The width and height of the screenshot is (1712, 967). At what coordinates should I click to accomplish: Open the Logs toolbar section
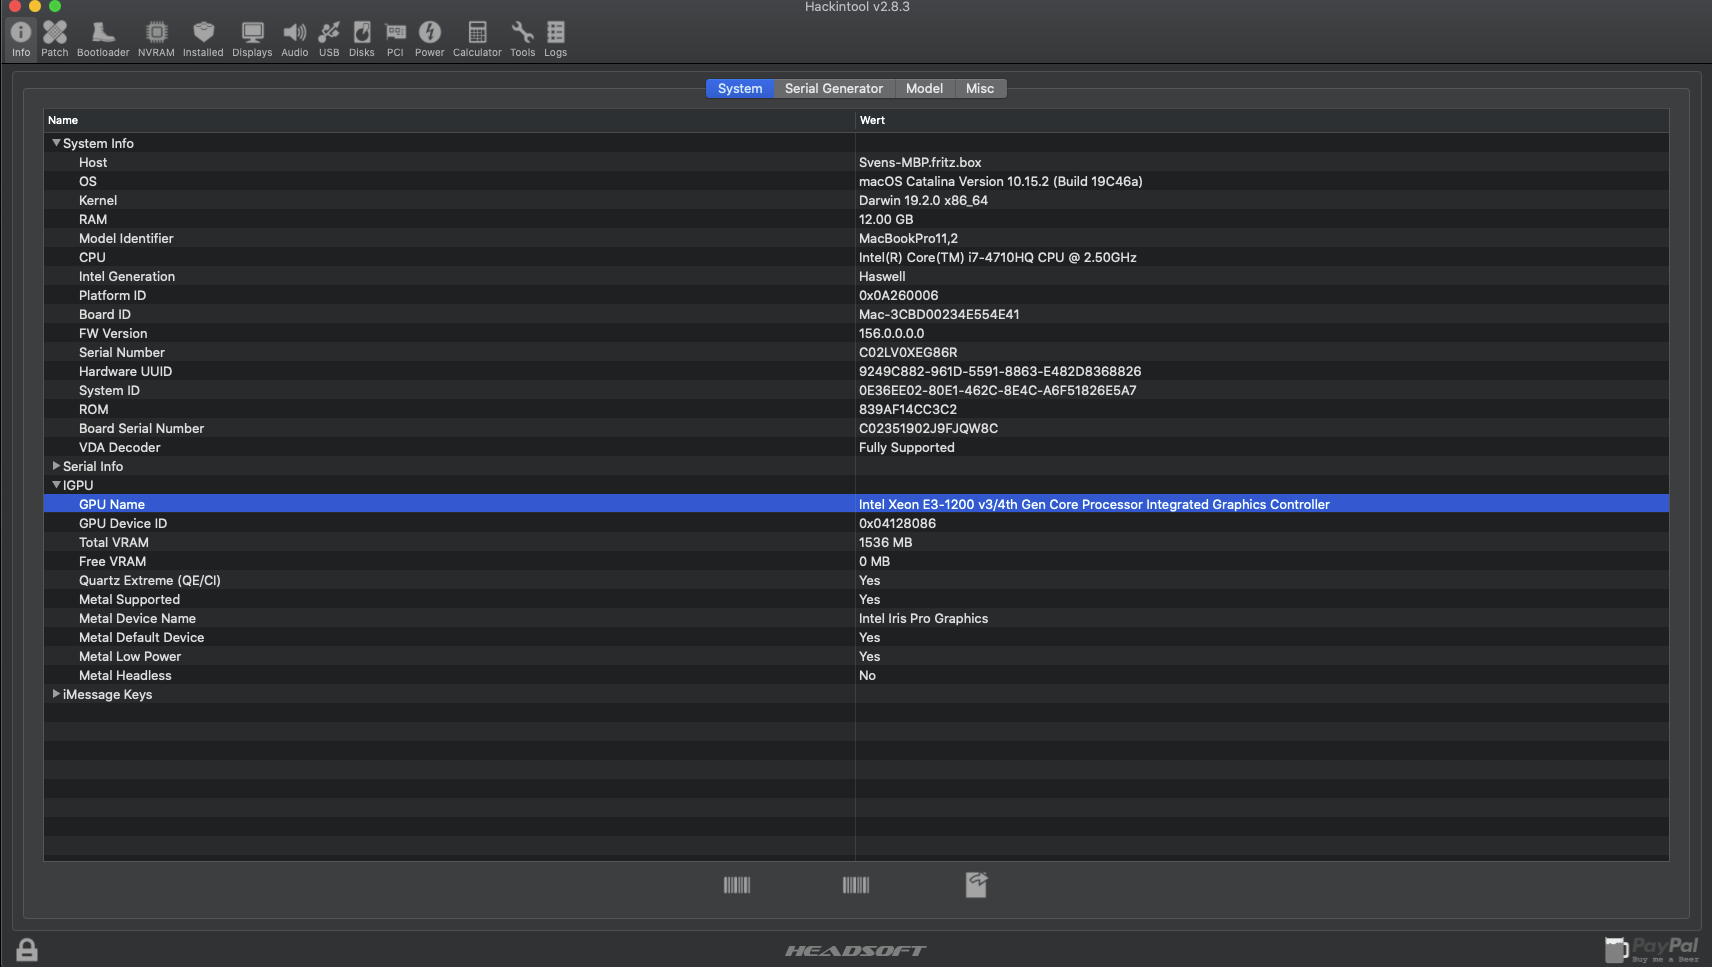coord(556,39)
